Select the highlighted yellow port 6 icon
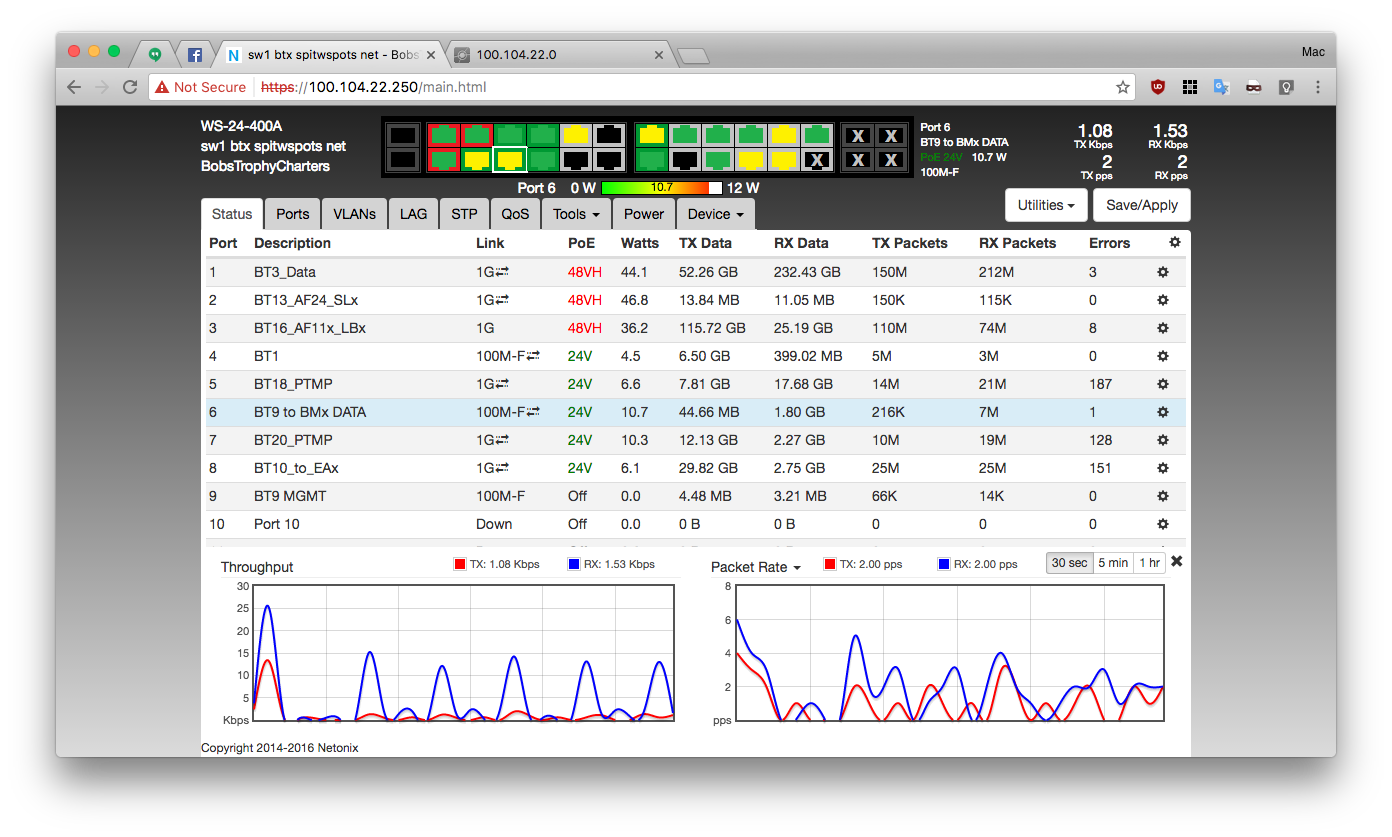 click(x=511, y=159)
